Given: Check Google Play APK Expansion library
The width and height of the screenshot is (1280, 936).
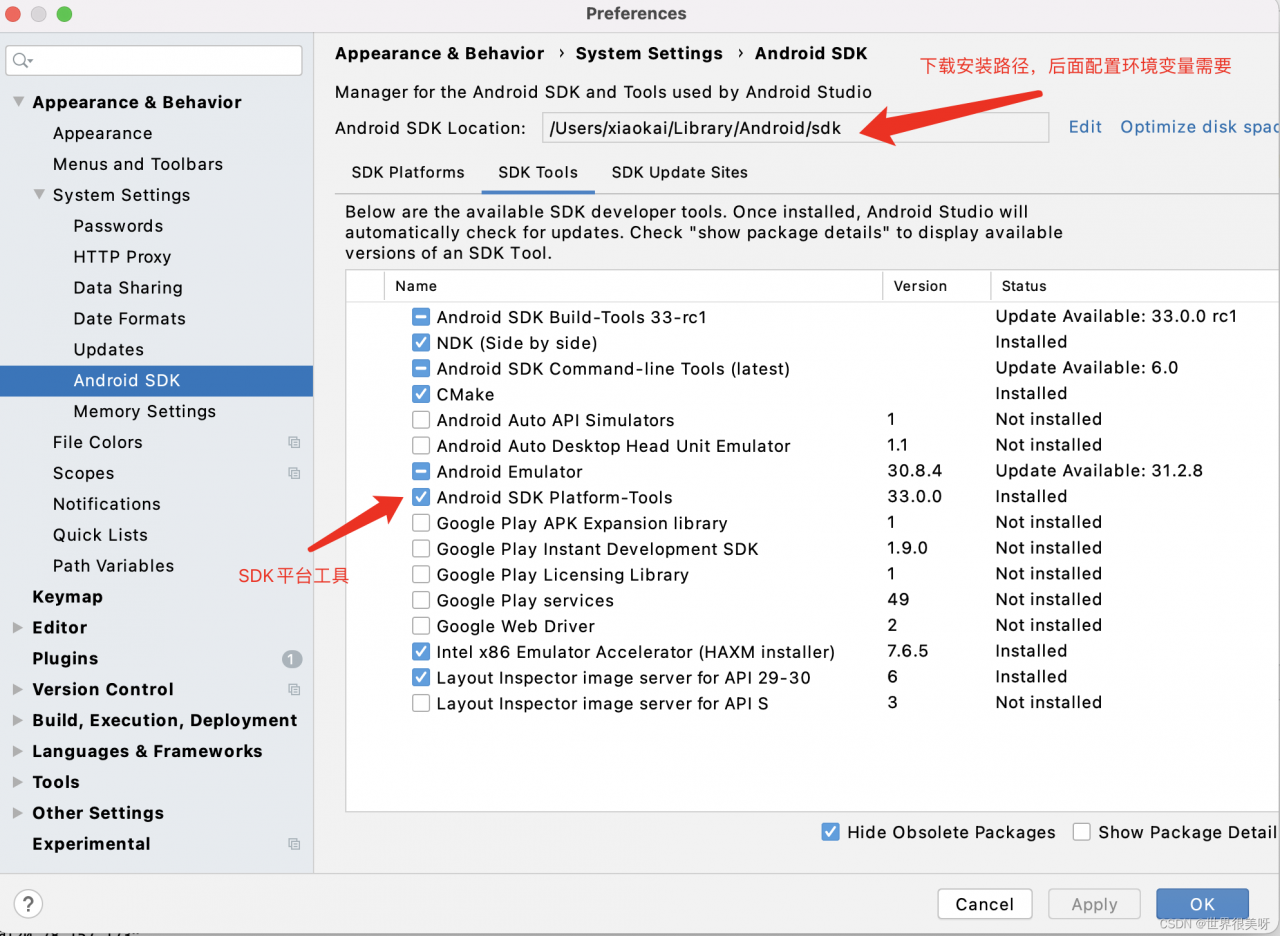Looking at the screenshot, I should point(421,523).
